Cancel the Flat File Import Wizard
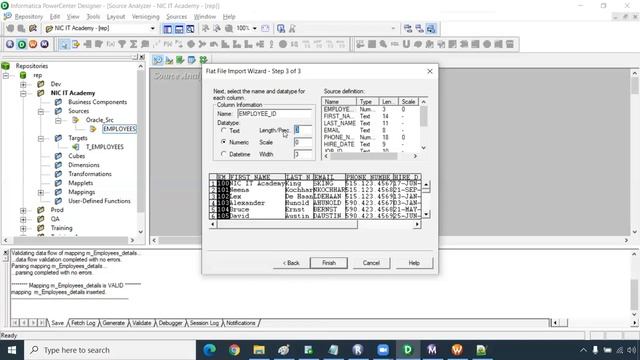Image resolution: width=640 pixels, height=360 pixels. (371, 263)
